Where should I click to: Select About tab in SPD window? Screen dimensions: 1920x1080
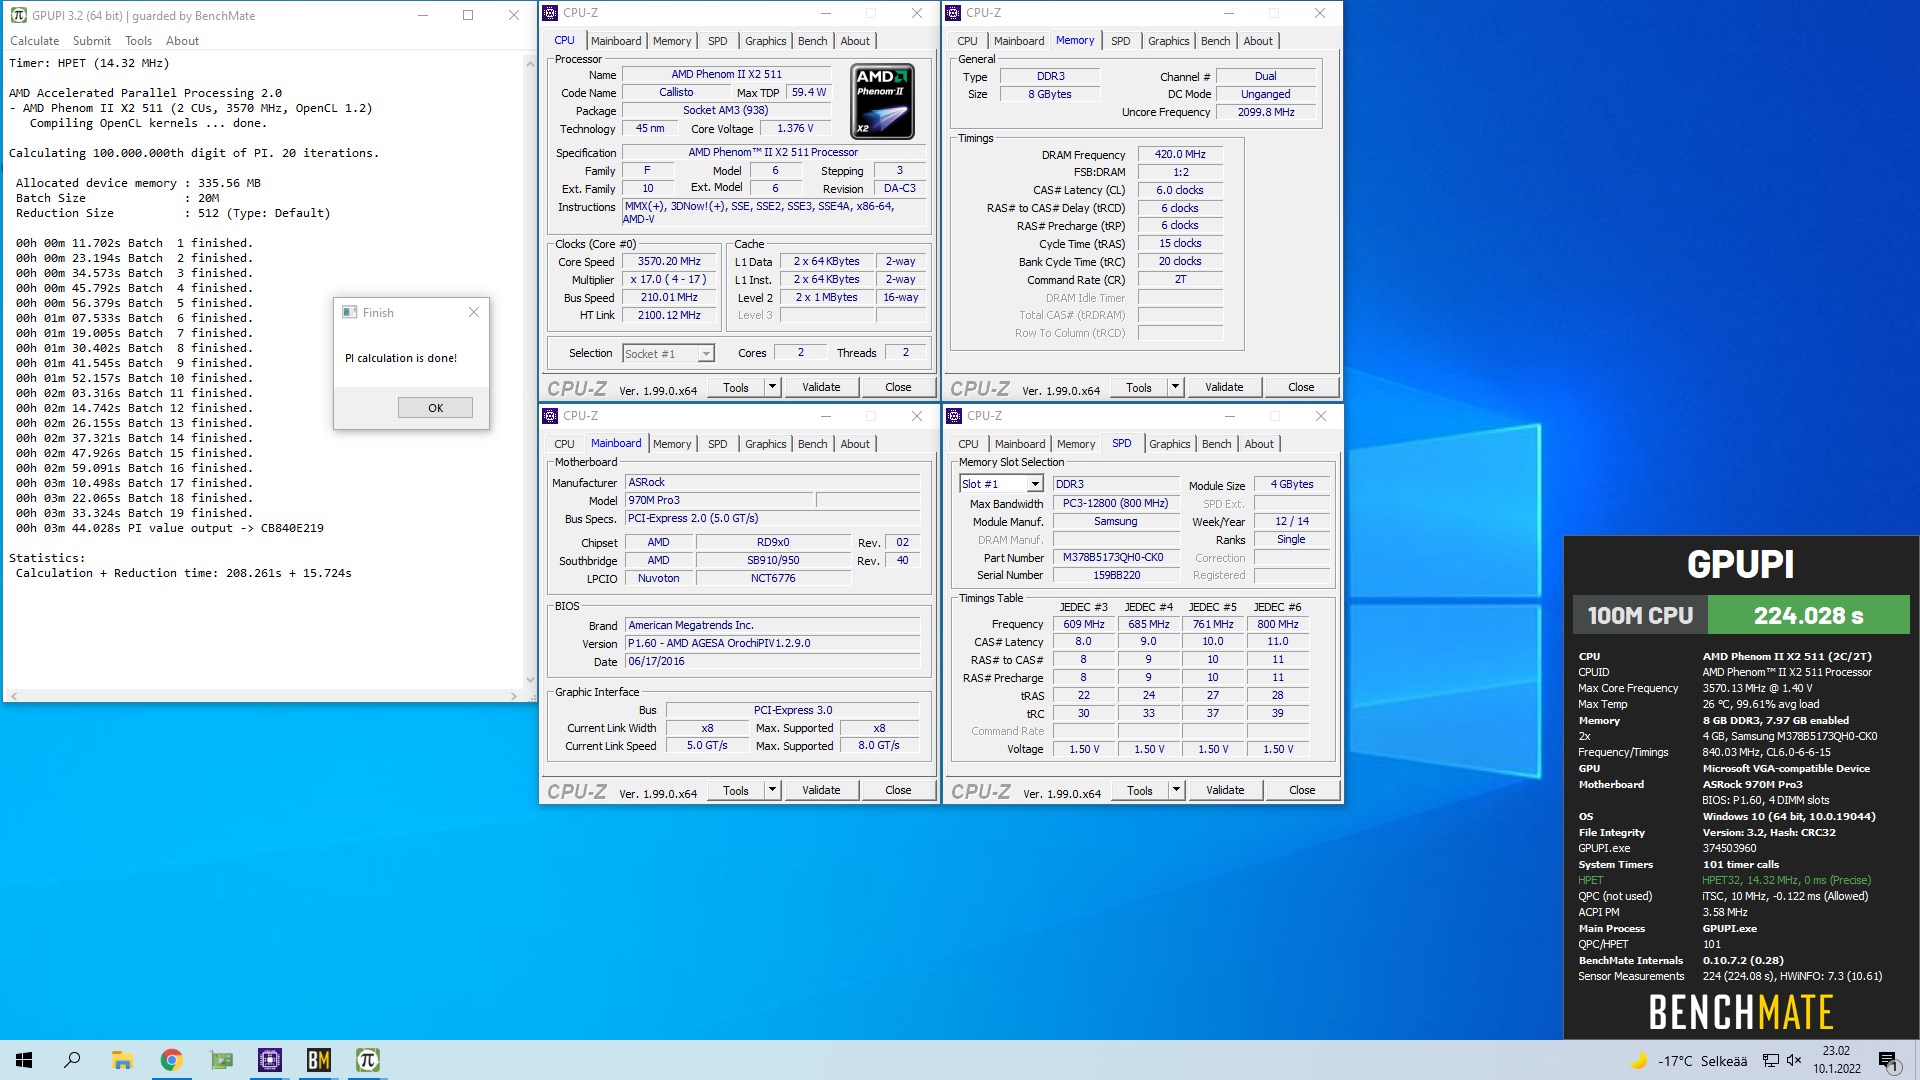pos(1259,444)
